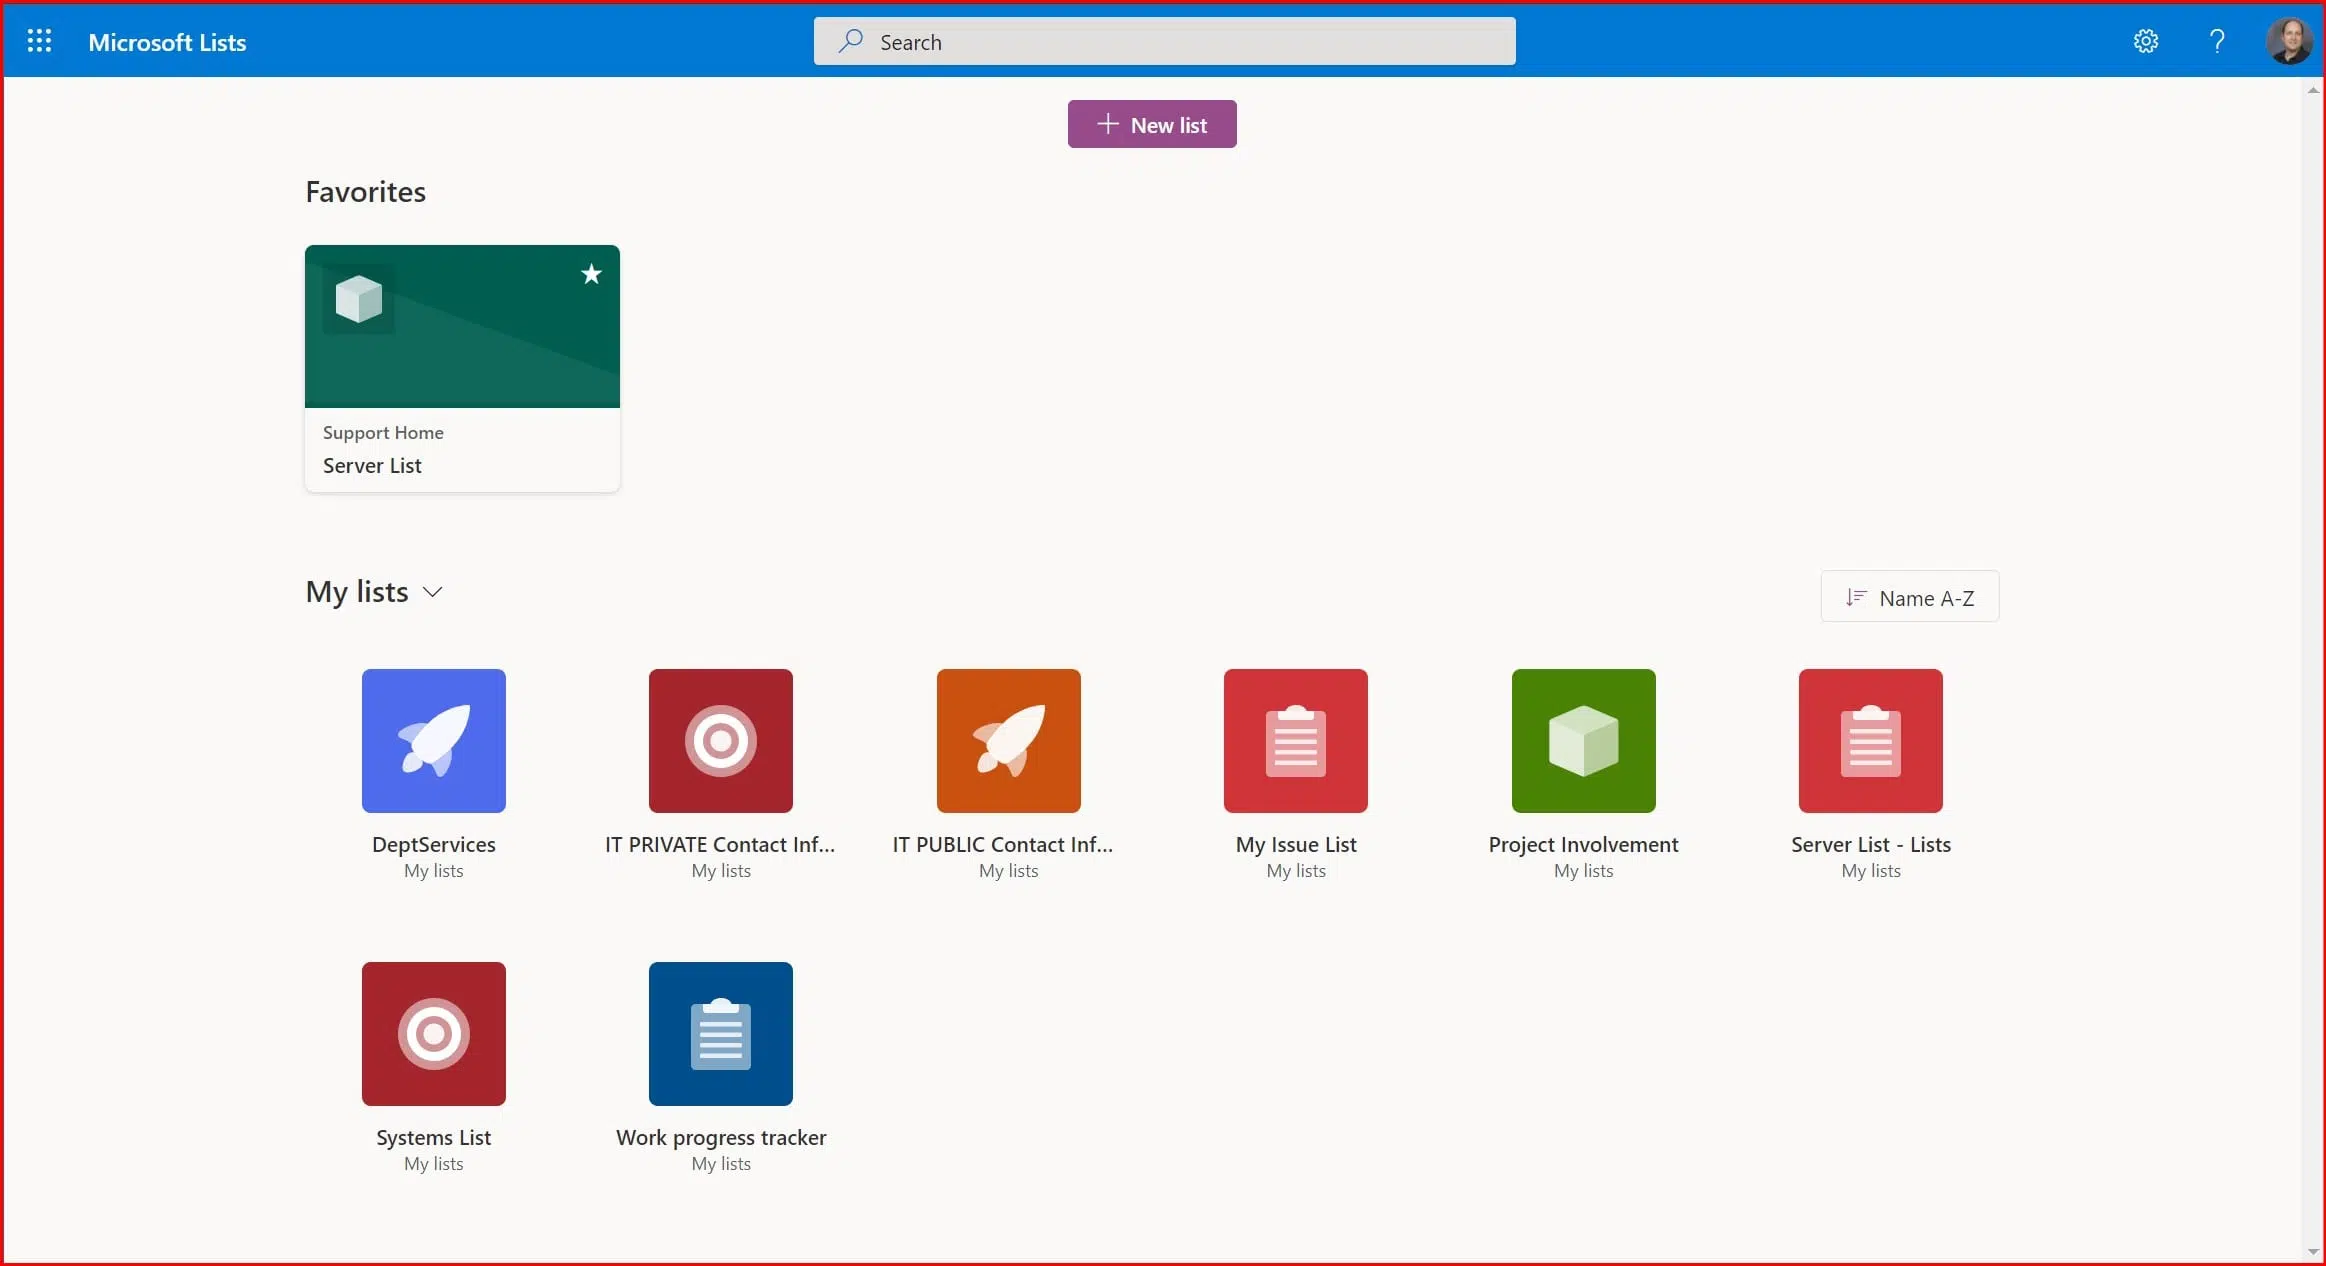Click the Work progress tracker name
2326x1266 pixels.
tap(721, 1138)
